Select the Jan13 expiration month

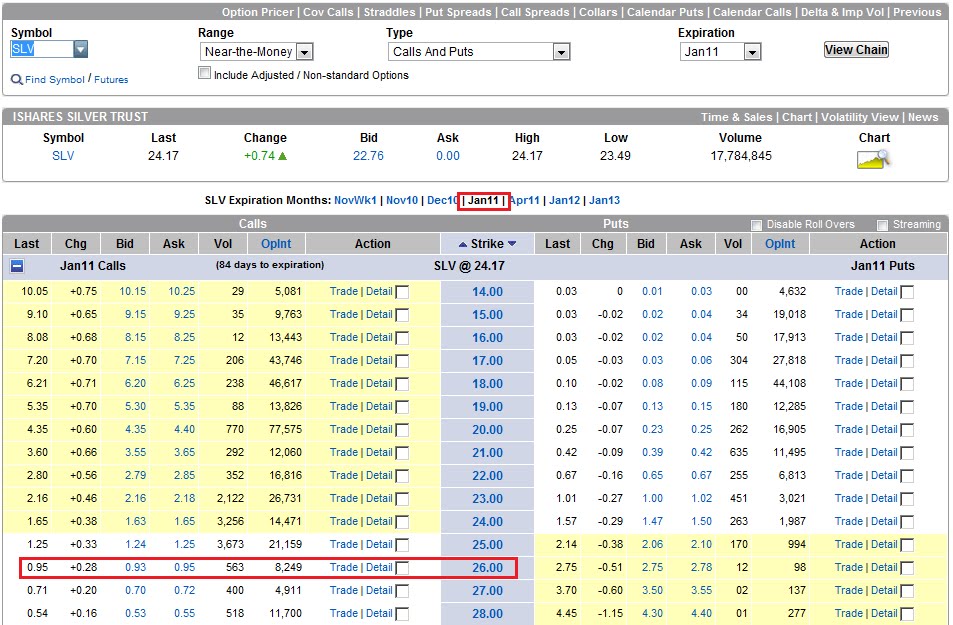coord(604,200)
